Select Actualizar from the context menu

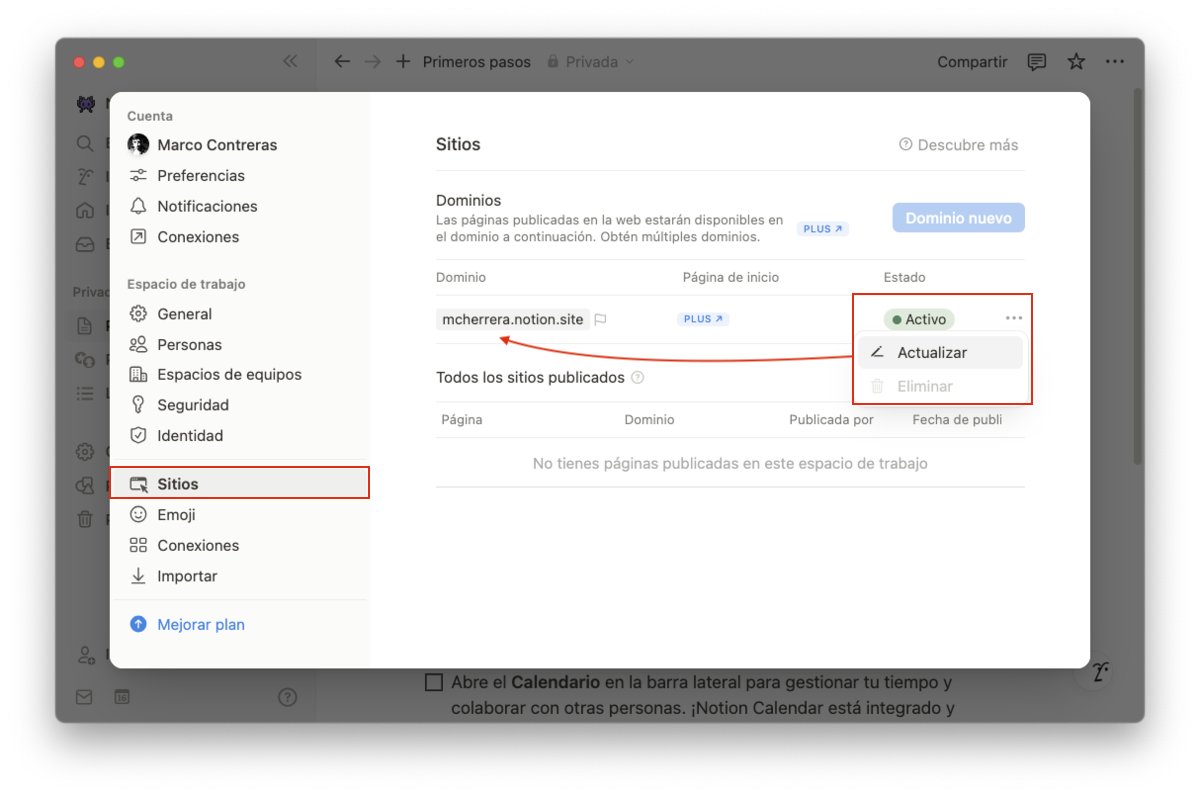931,353
